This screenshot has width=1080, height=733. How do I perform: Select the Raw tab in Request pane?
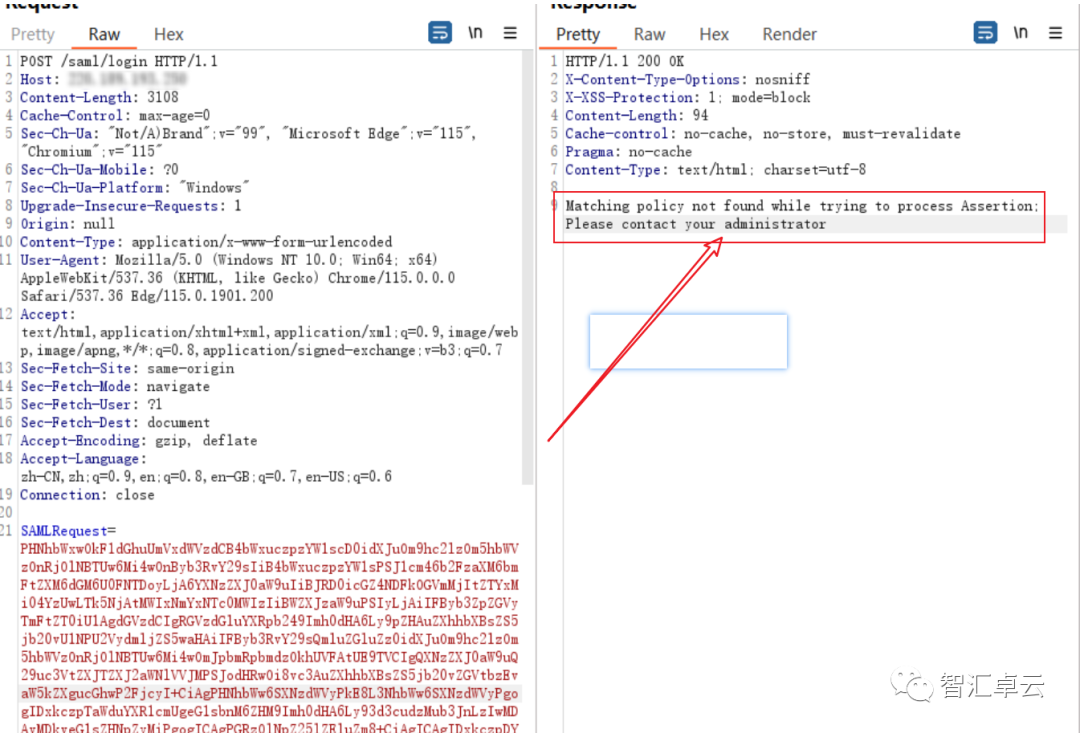pyautogui.click(x=104, y=34)
